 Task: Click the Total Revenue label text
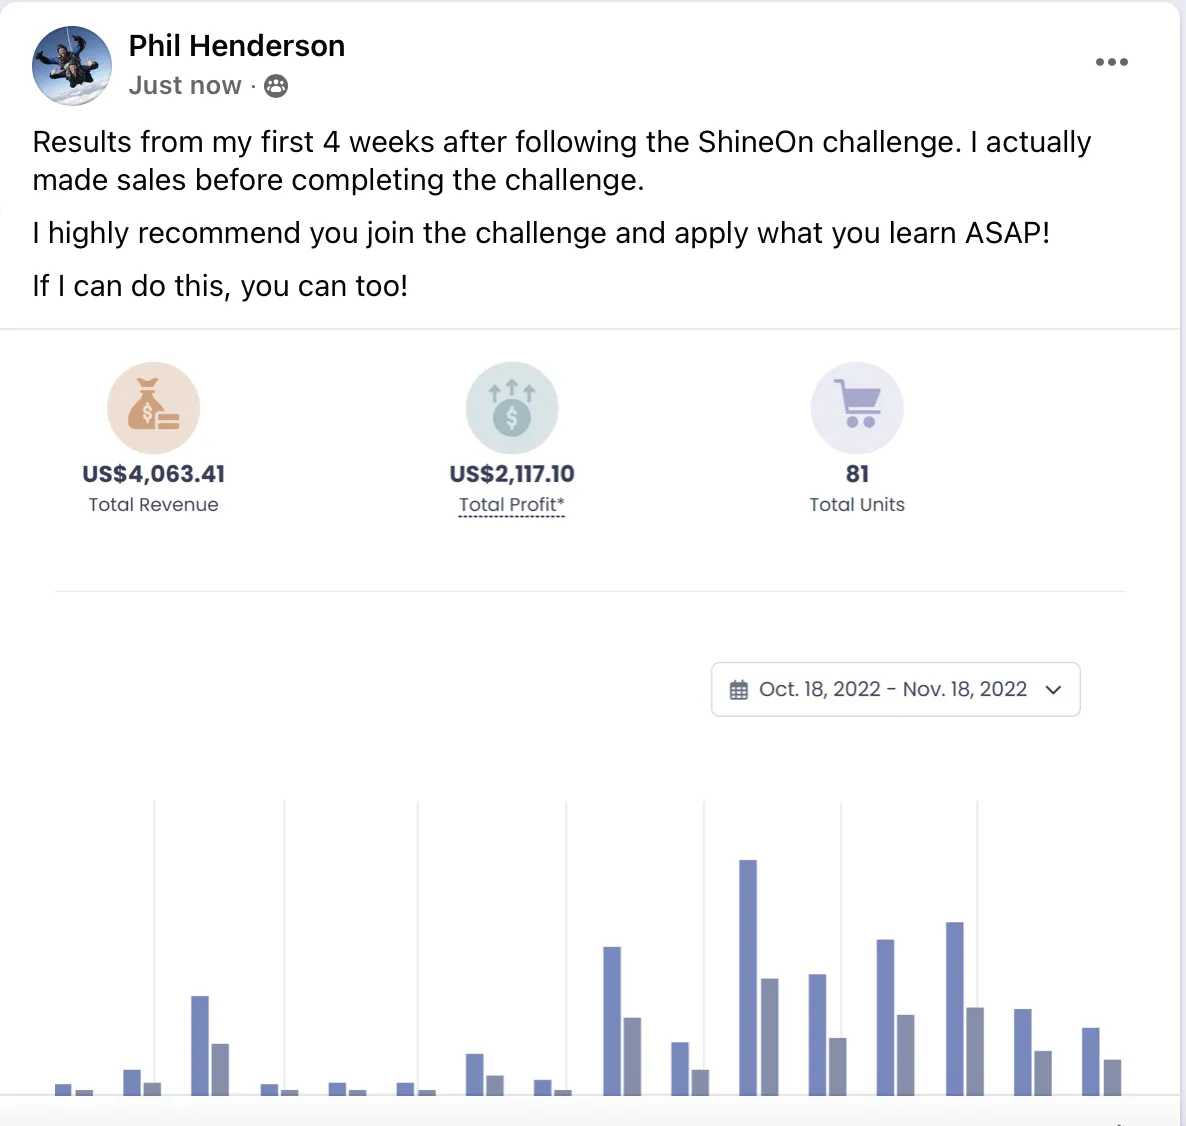point(154,504)
